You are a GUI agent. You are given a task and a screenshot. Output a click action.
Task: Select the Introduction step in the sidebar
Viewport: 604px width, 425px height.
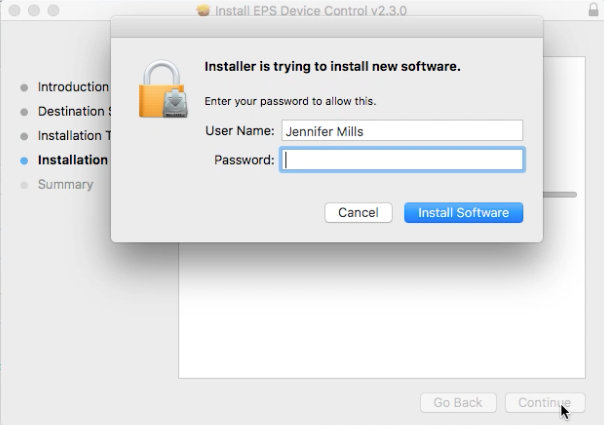point(72,87)
